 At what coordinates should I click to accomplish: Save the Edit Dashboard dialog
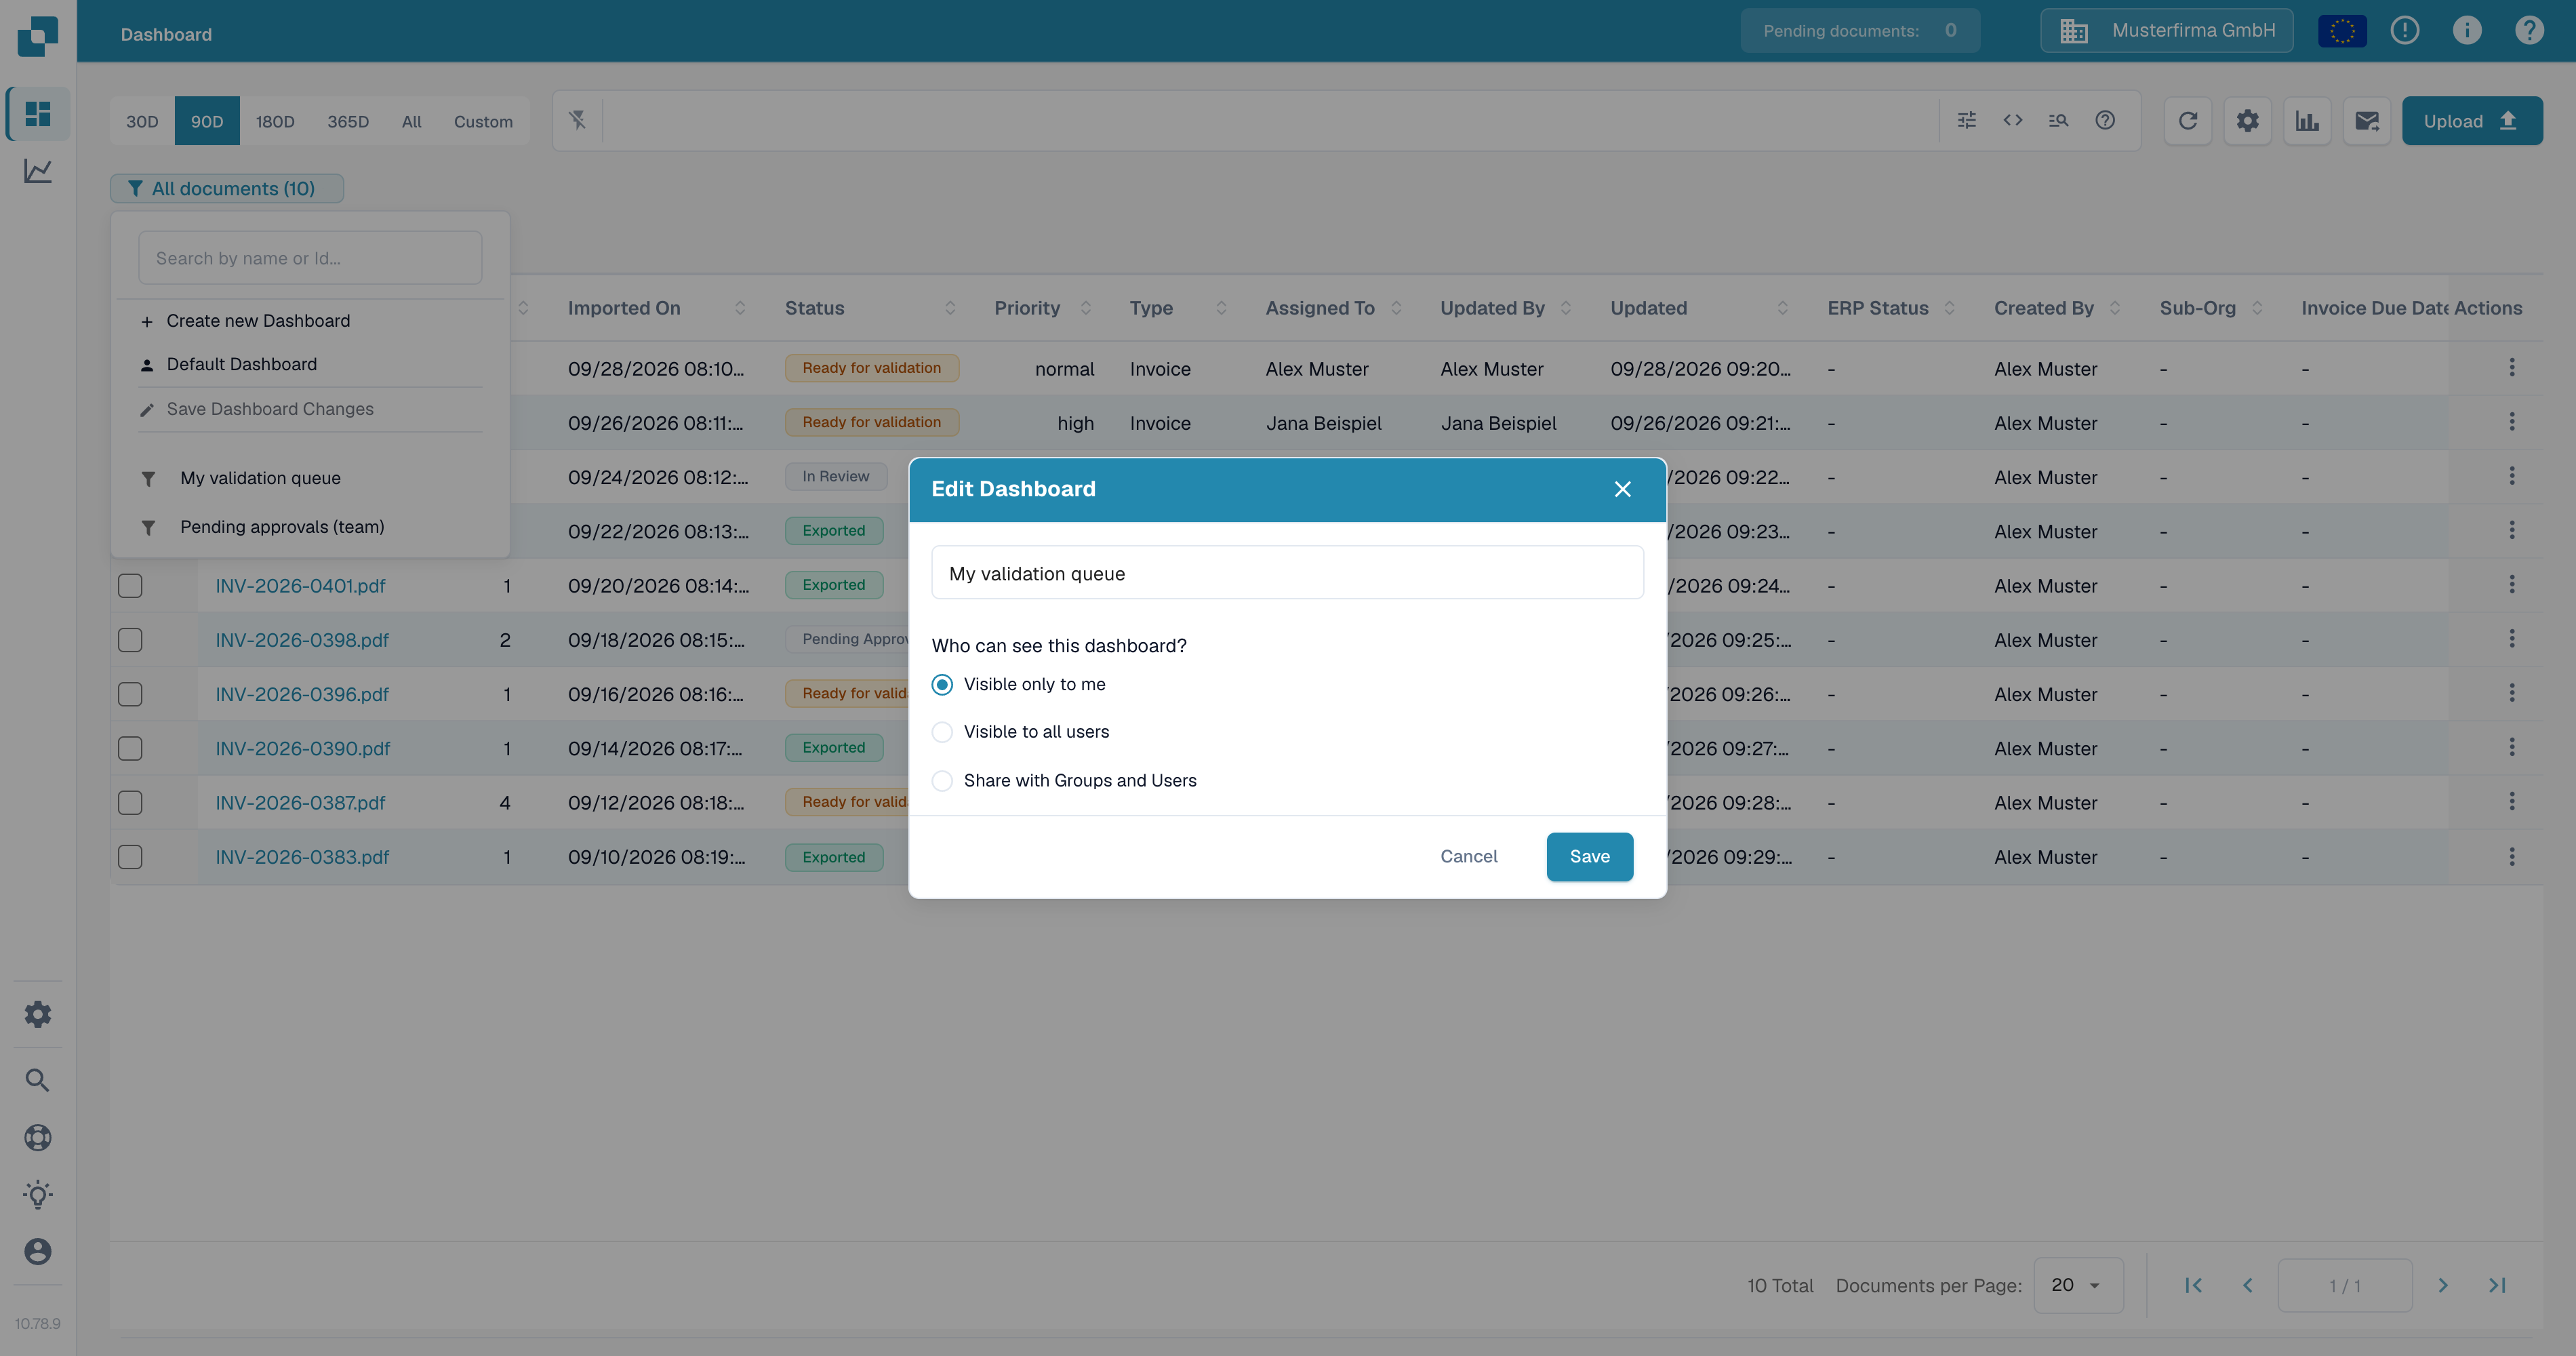click(x=1590, y=857)
